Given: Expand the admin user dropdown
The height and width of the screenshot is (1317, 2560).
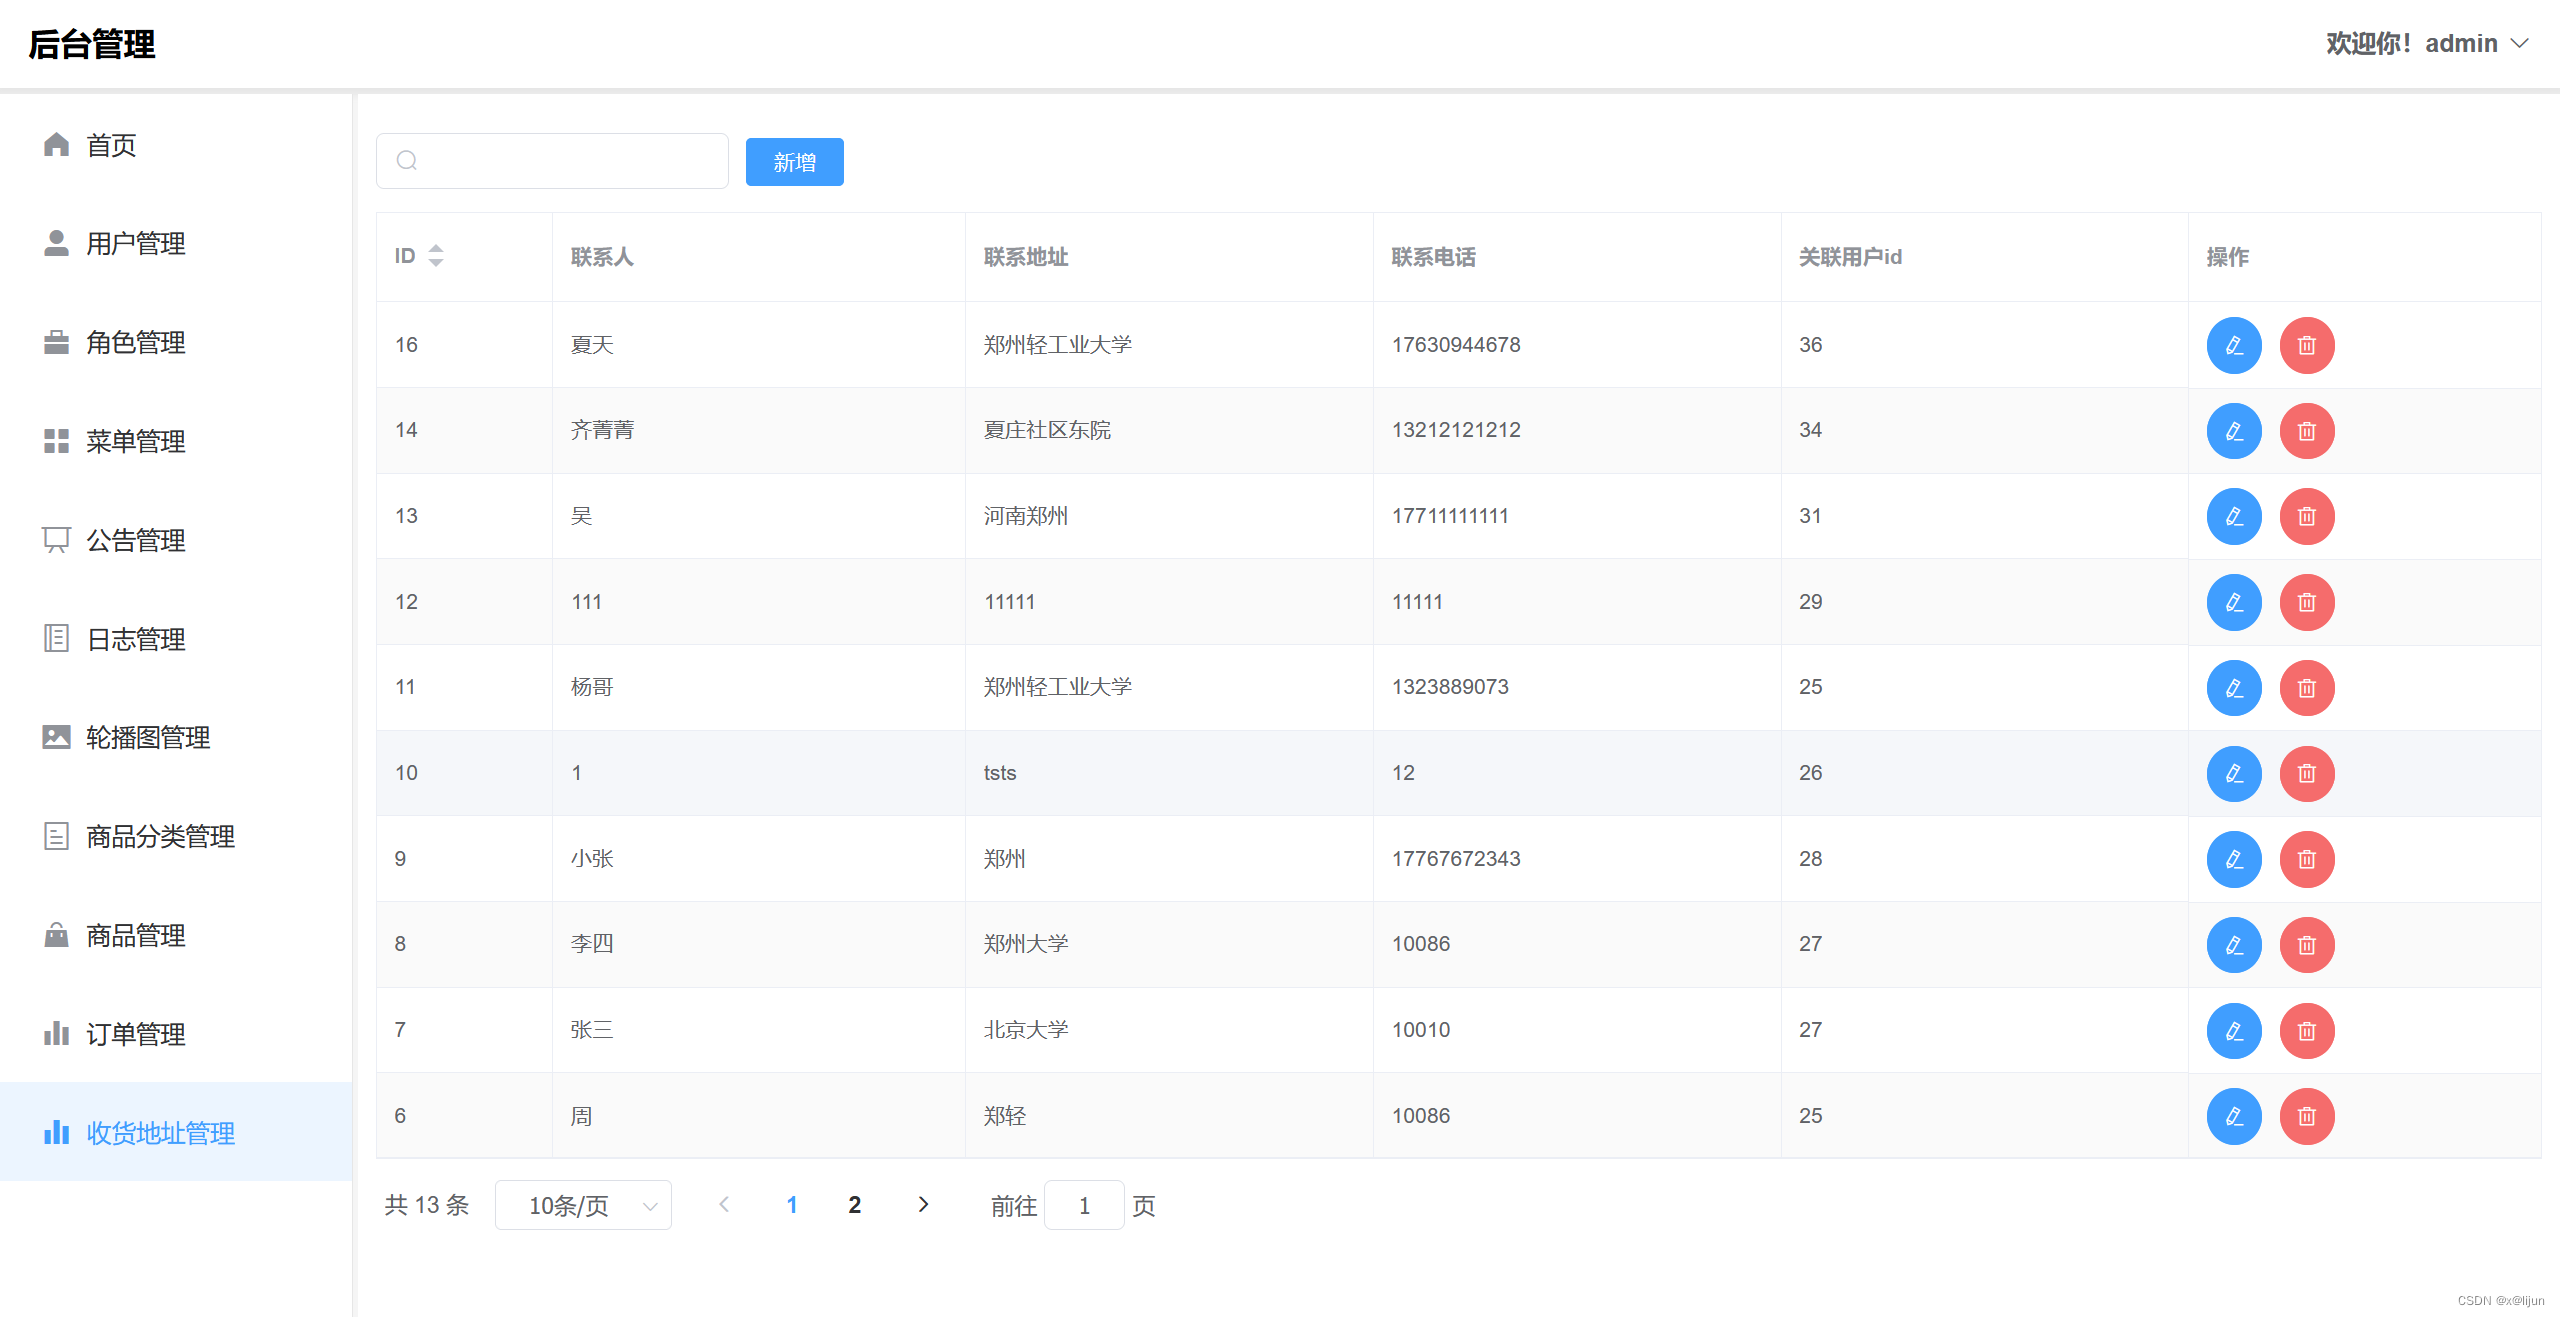Looking at the screenshot, I should 2428,43.
